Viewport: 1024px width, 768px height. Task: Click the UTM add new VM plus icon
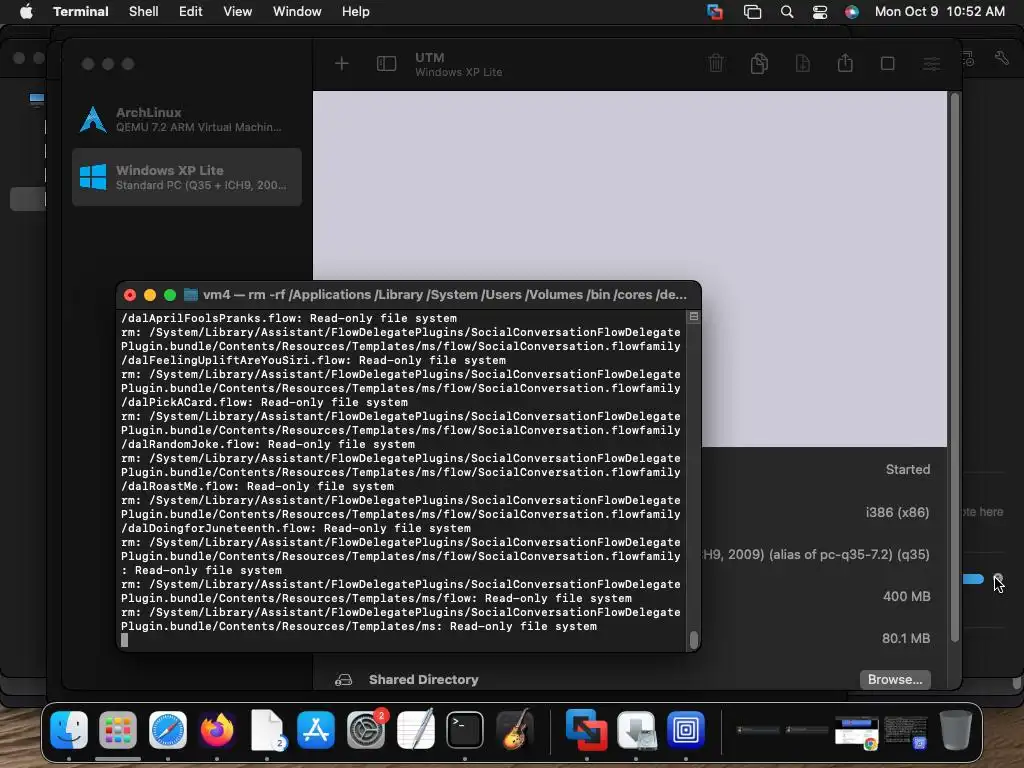coord(342,63)
